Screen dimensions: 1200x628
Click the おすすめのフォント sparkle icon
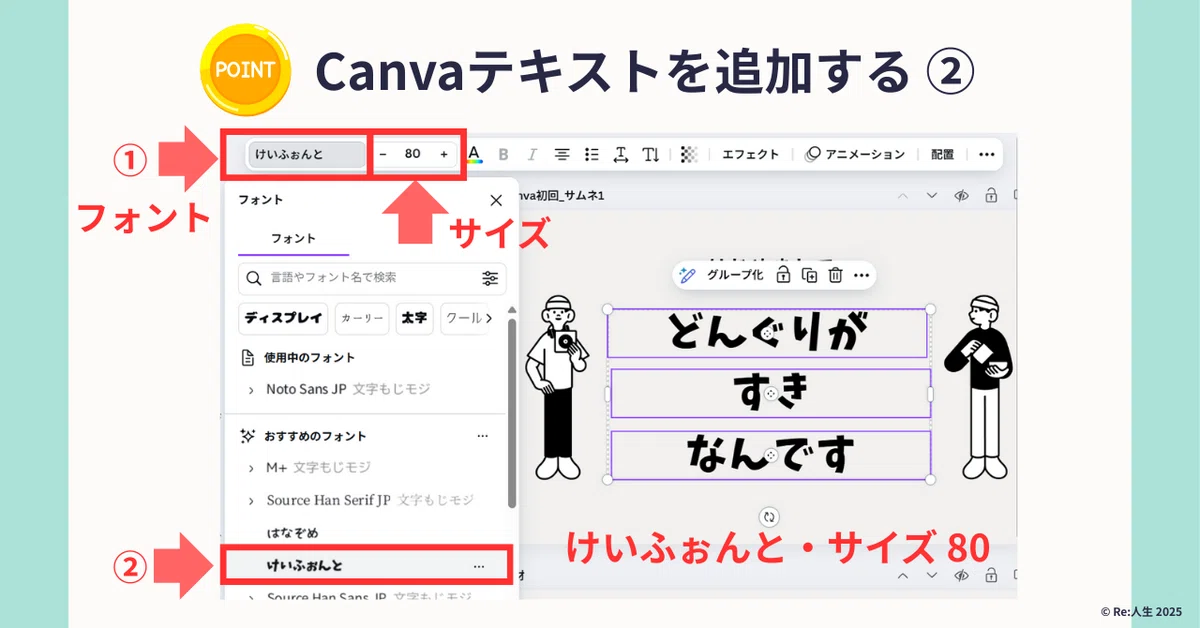click(248, 436)
